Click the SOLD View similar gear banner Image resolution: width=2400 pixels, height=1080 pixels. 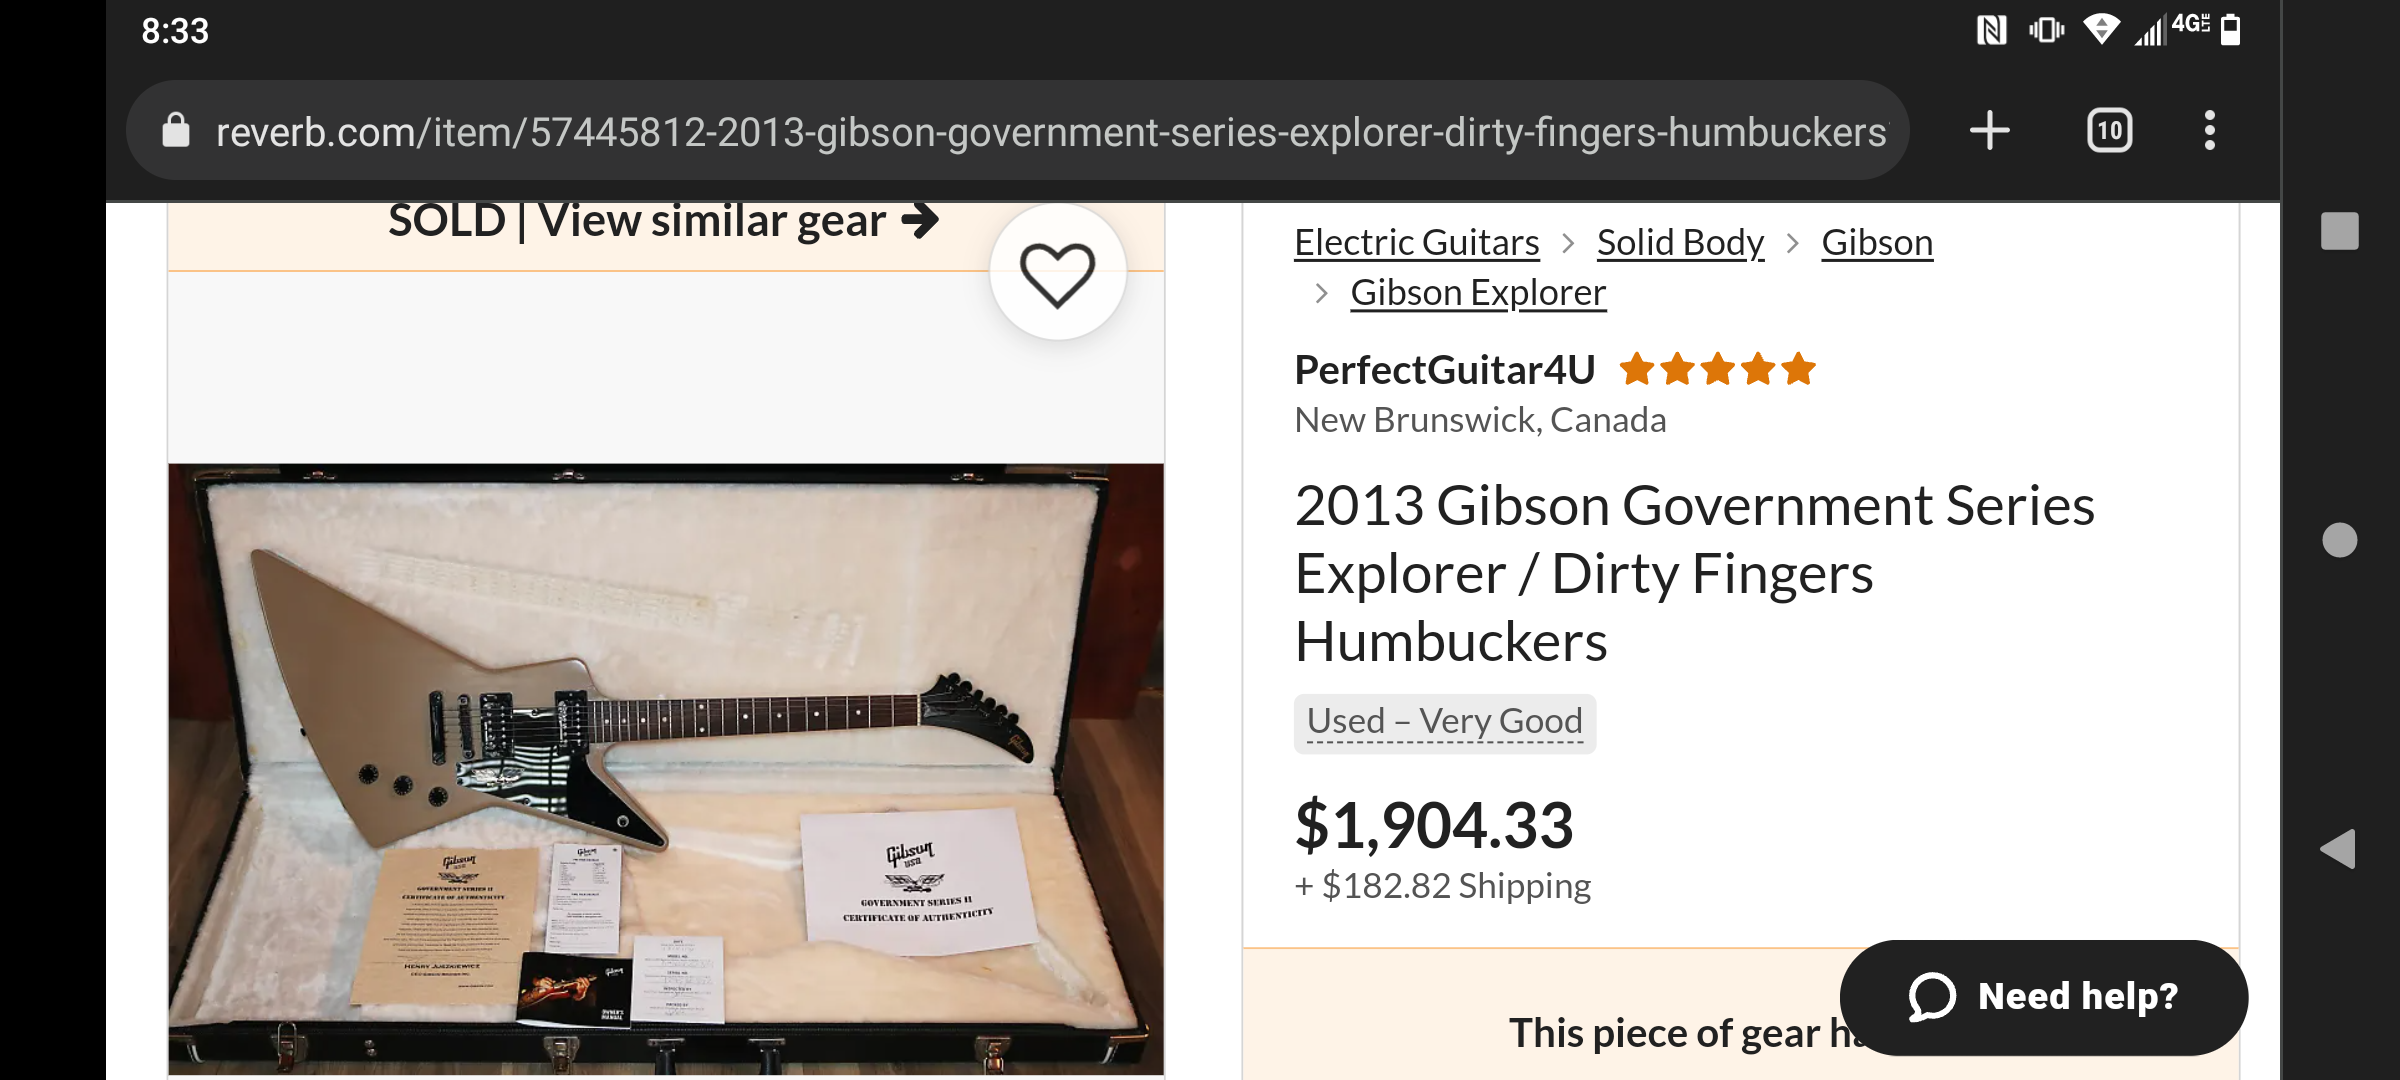click(x=662, y=222)
